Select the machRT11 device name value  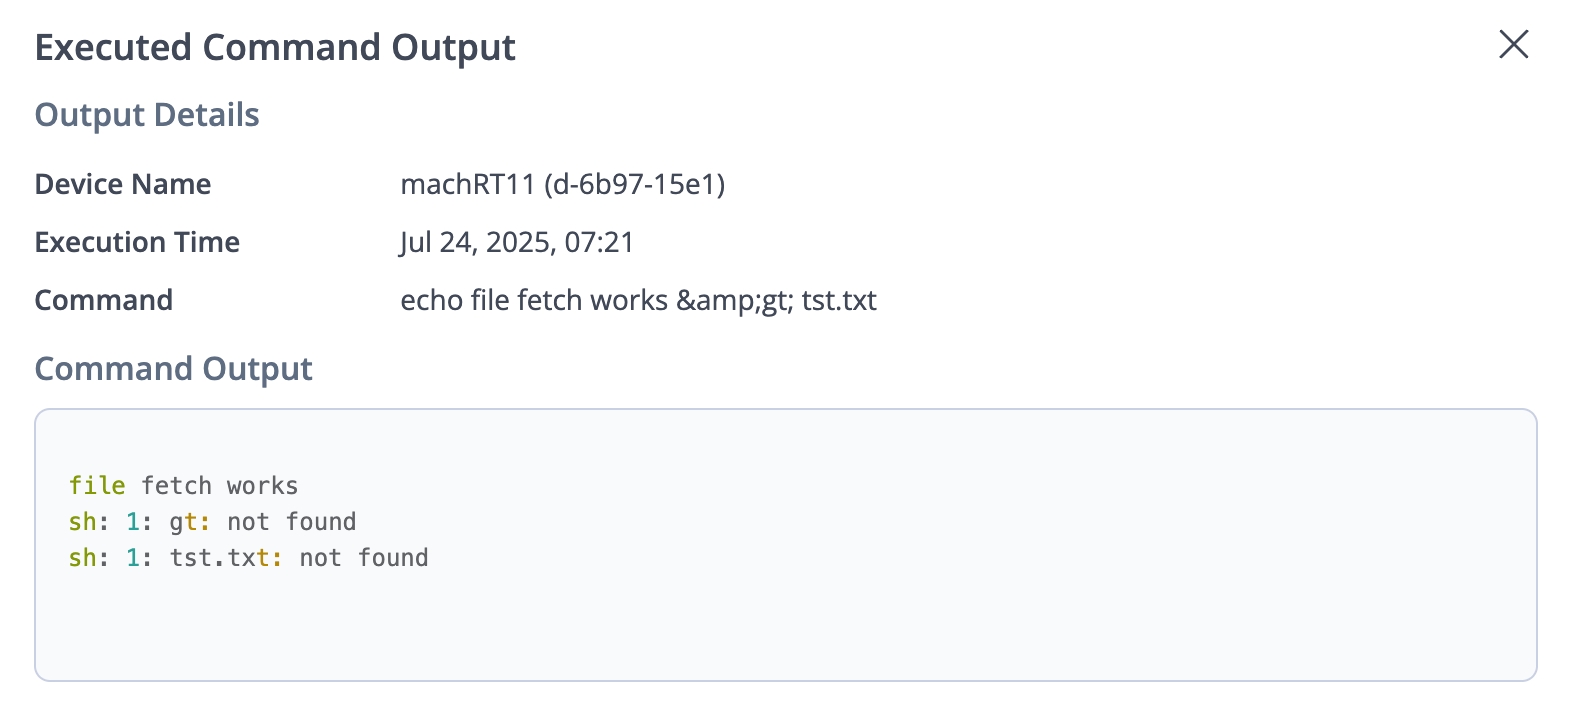(x=467, y=184)
